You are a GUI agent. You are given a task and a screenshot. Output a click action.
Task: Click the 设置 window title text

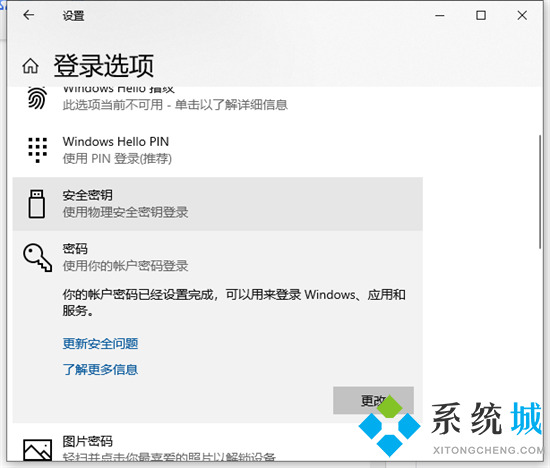(x=73, y=16)
